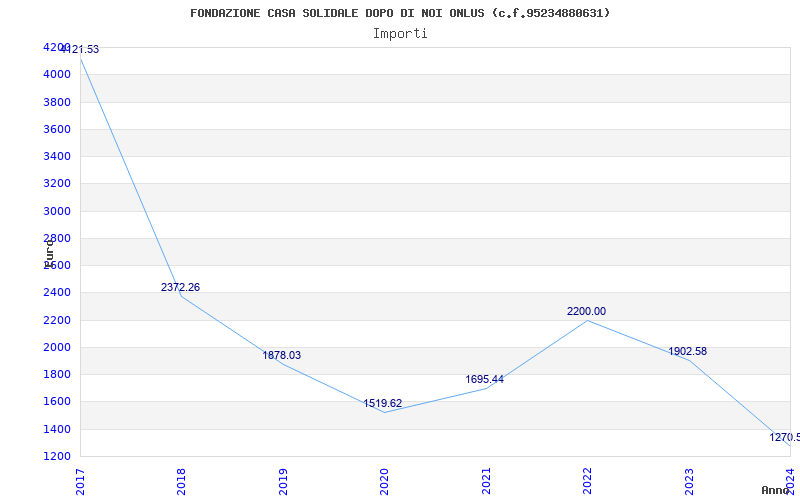Click the 2017 x-axis year label

click(80, 482)
